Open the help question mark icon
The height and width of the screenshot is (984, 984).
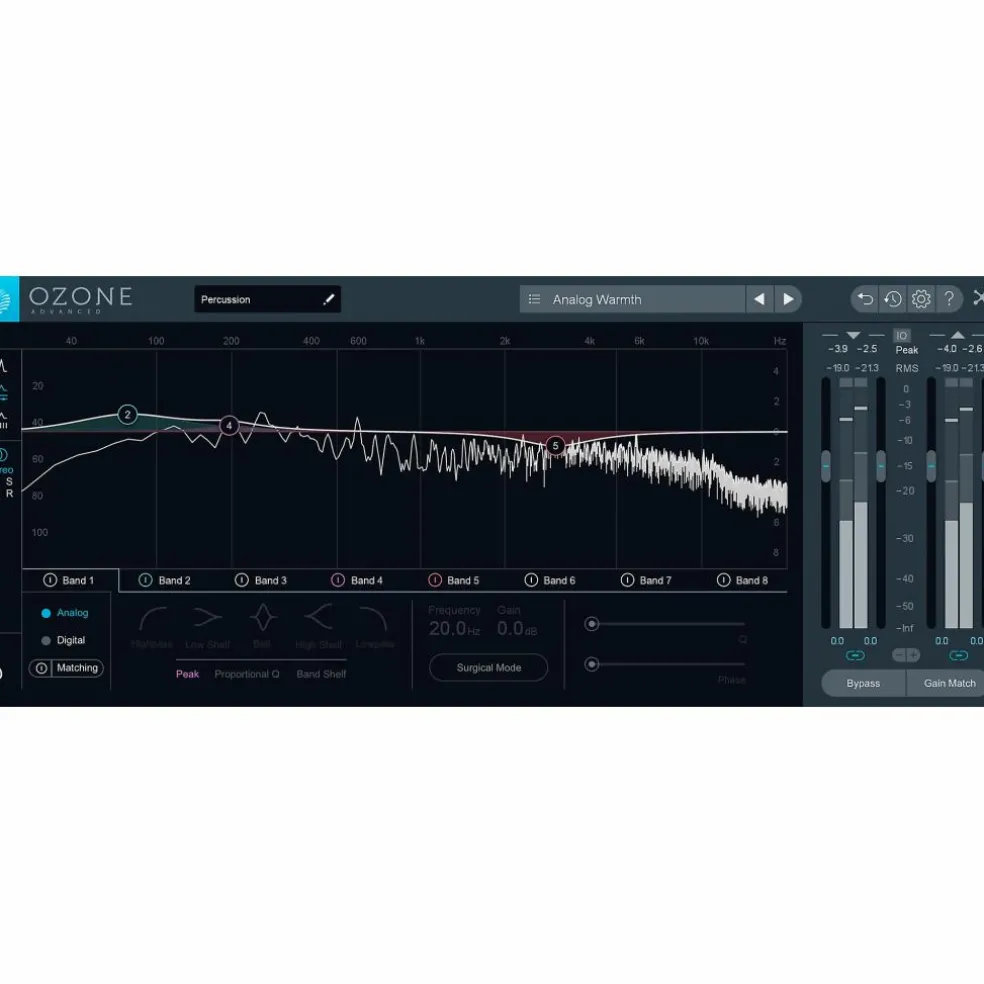[949, 298]
